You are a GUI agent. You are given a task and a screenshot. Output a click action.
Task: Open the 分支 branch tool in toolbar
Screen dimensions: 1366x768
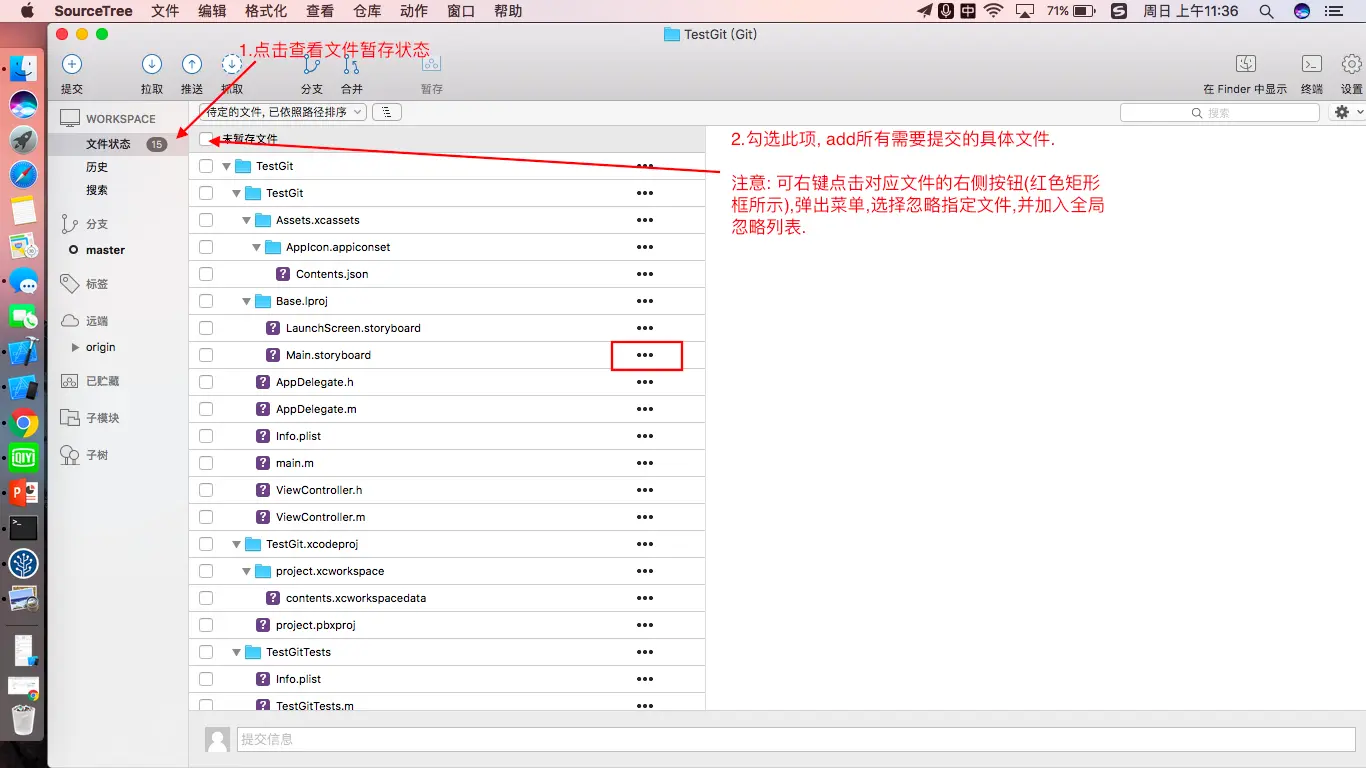312,65
